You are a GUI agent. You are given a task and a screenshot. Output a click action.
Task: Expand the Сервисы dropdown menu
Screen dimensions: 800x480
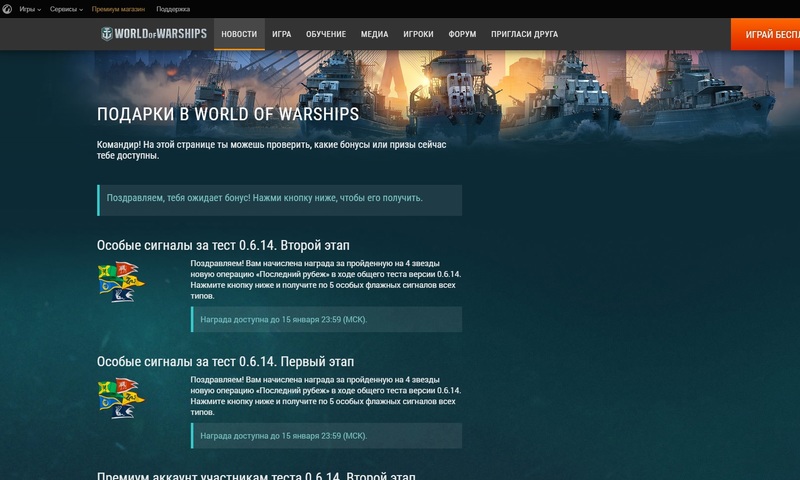coord(66,9)
